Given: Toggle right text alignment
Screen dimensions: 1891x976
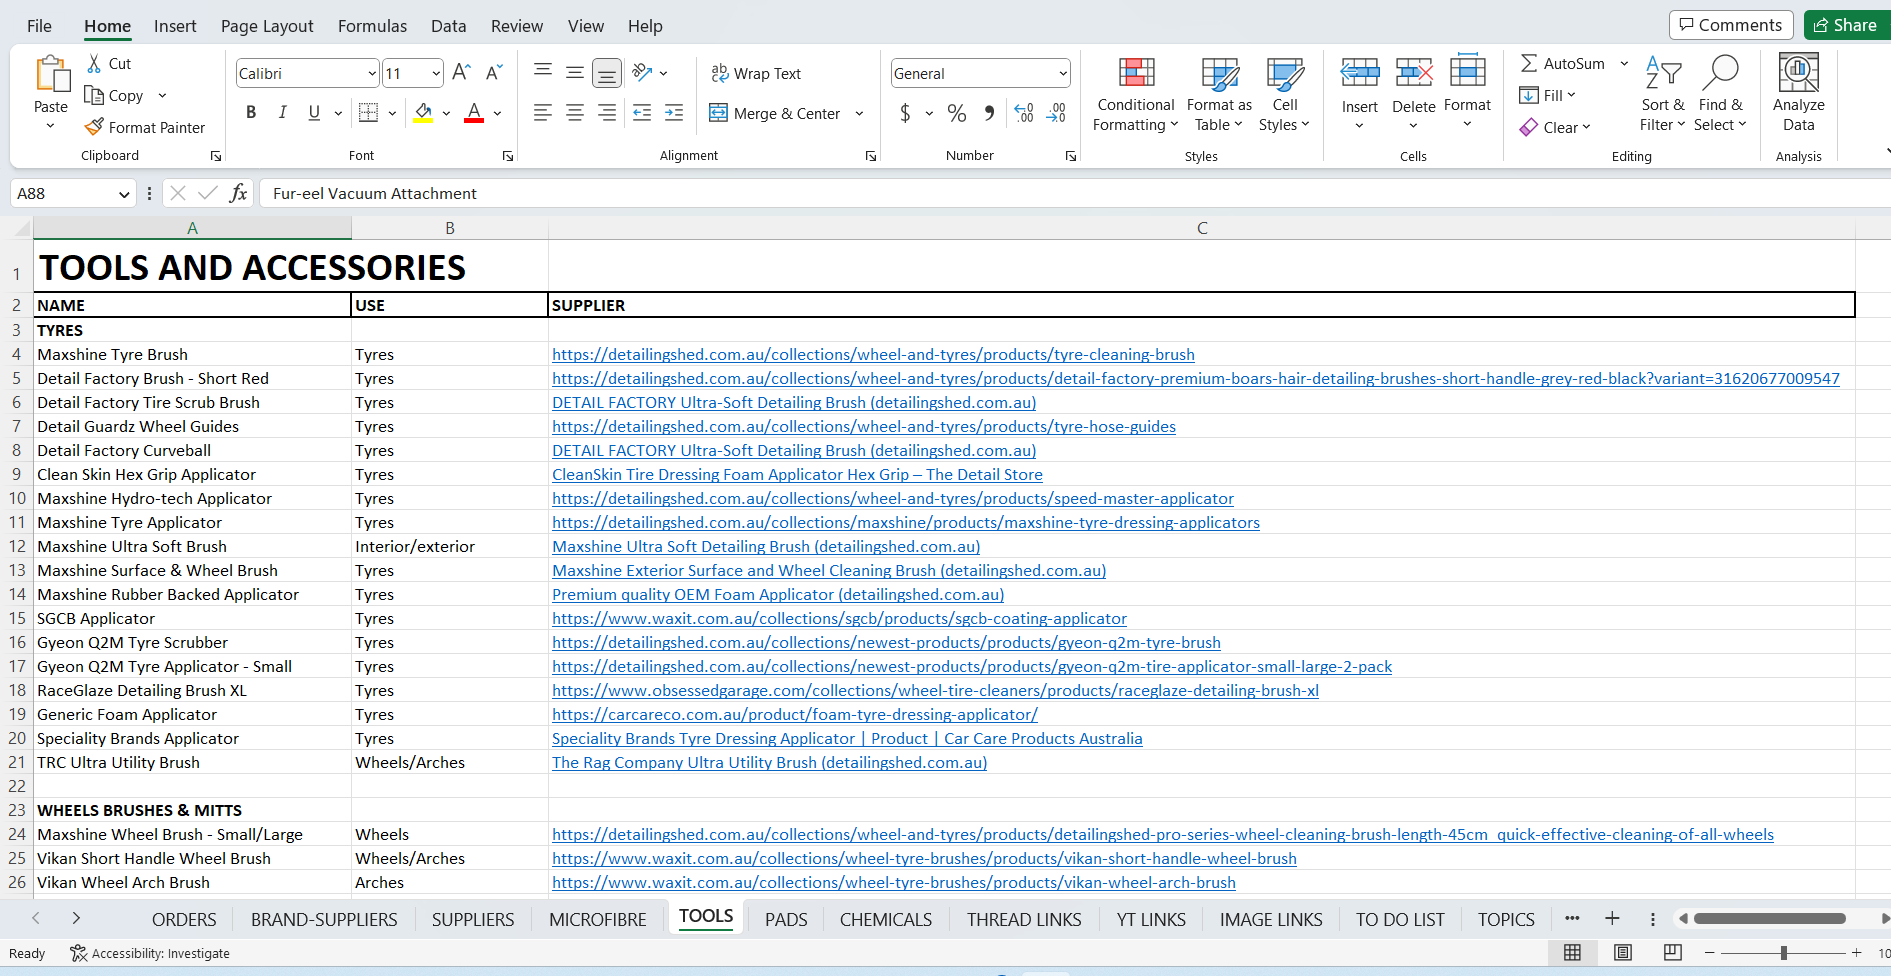Looking at the screenshot, I should tap(607, 113).
